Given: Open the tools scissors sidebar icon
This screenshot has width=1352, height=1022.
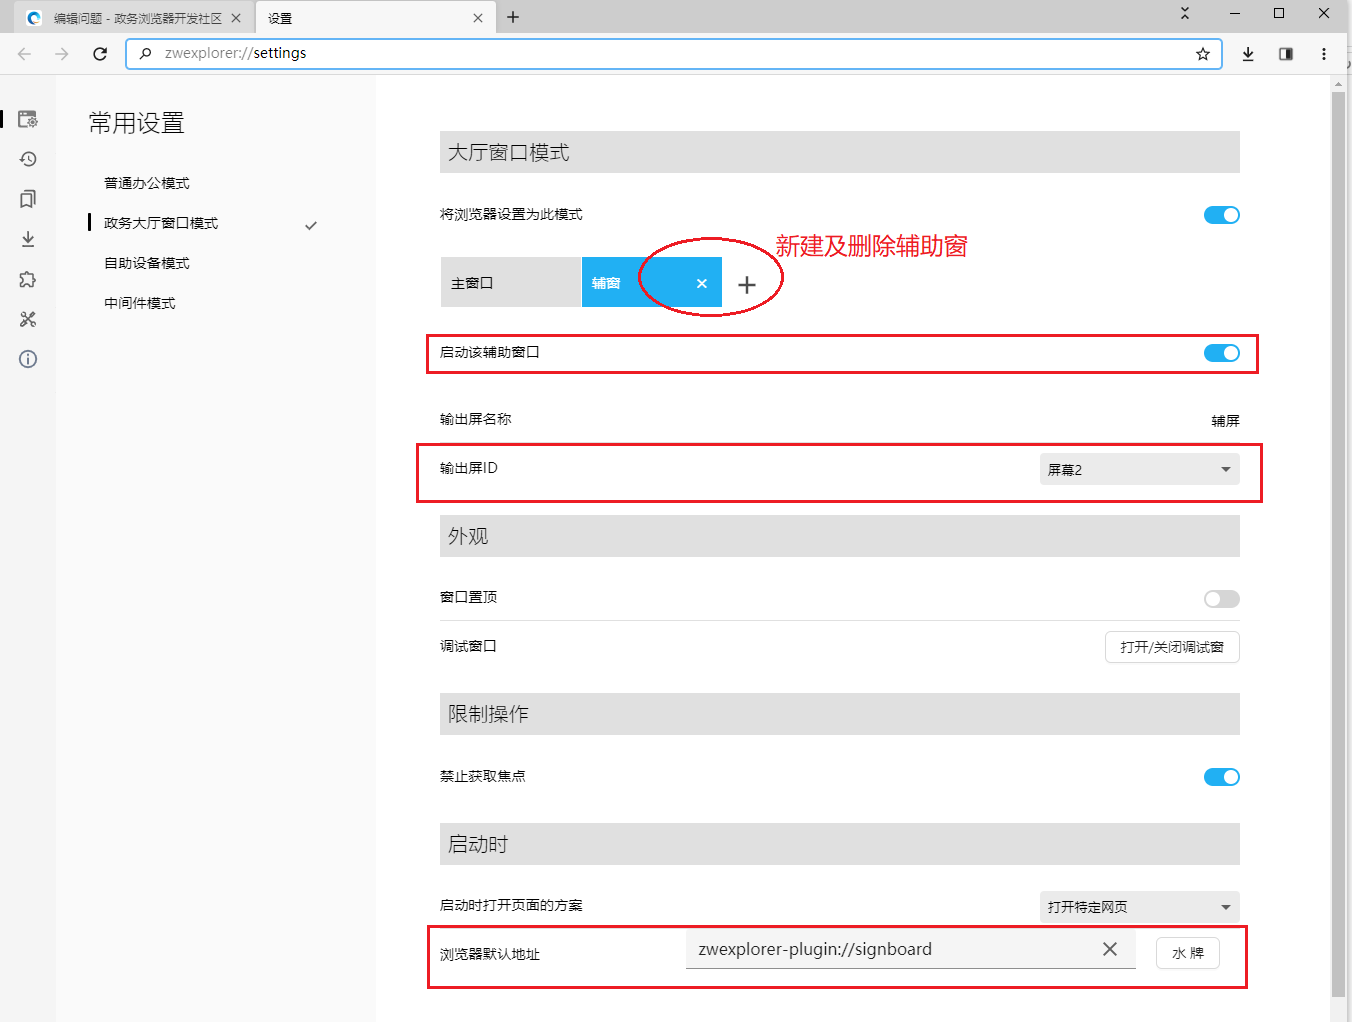Looking at the screenshot, I should click(x=28, y=319).
